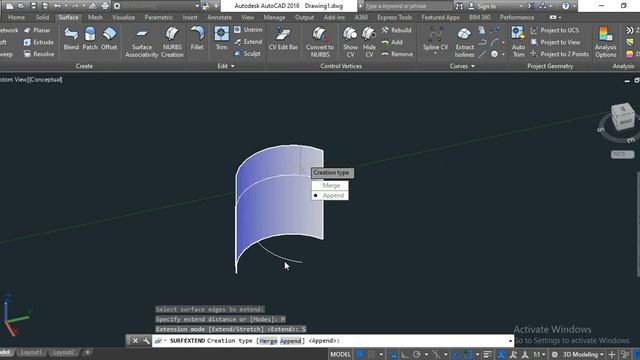Select the Append radio option

(x=330, y=196)
